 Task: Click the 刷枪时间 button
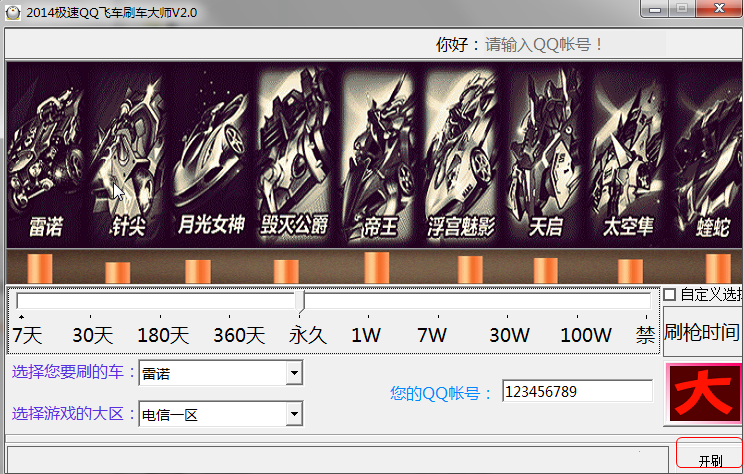pyautogui.click(x=703, y=332)
